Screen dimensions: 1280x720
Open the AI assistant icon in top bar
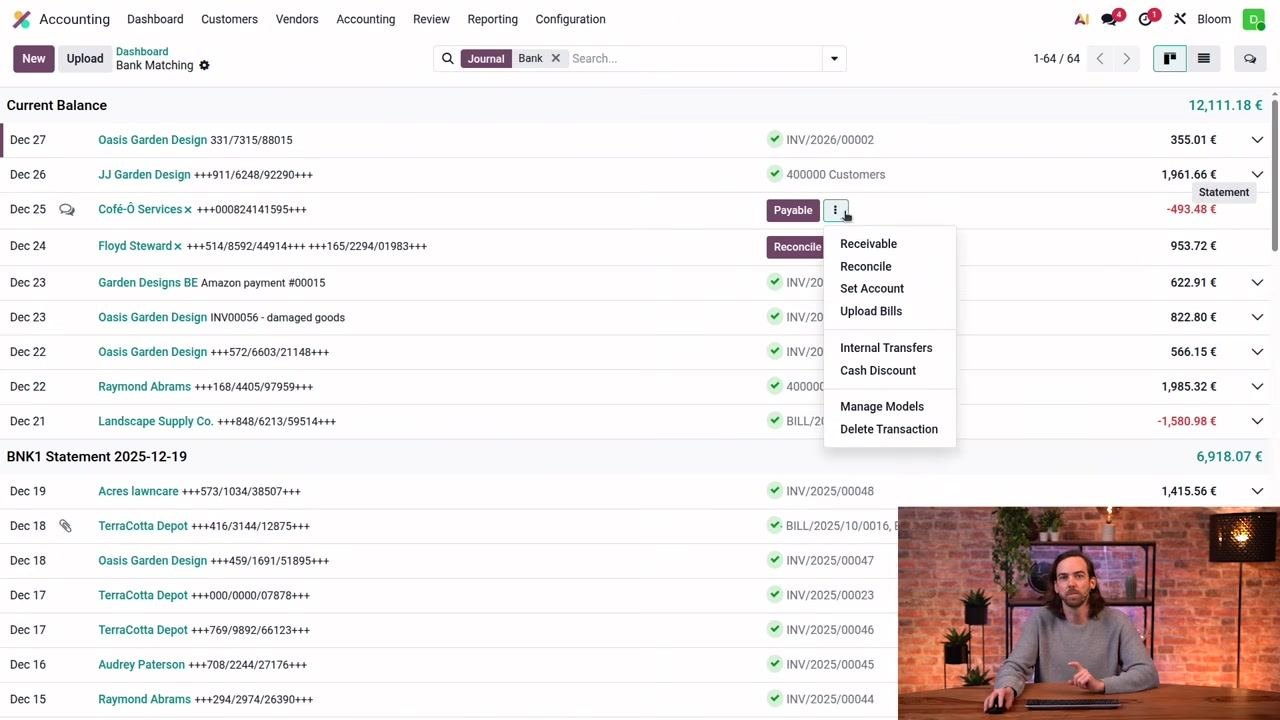(1081, 19)
